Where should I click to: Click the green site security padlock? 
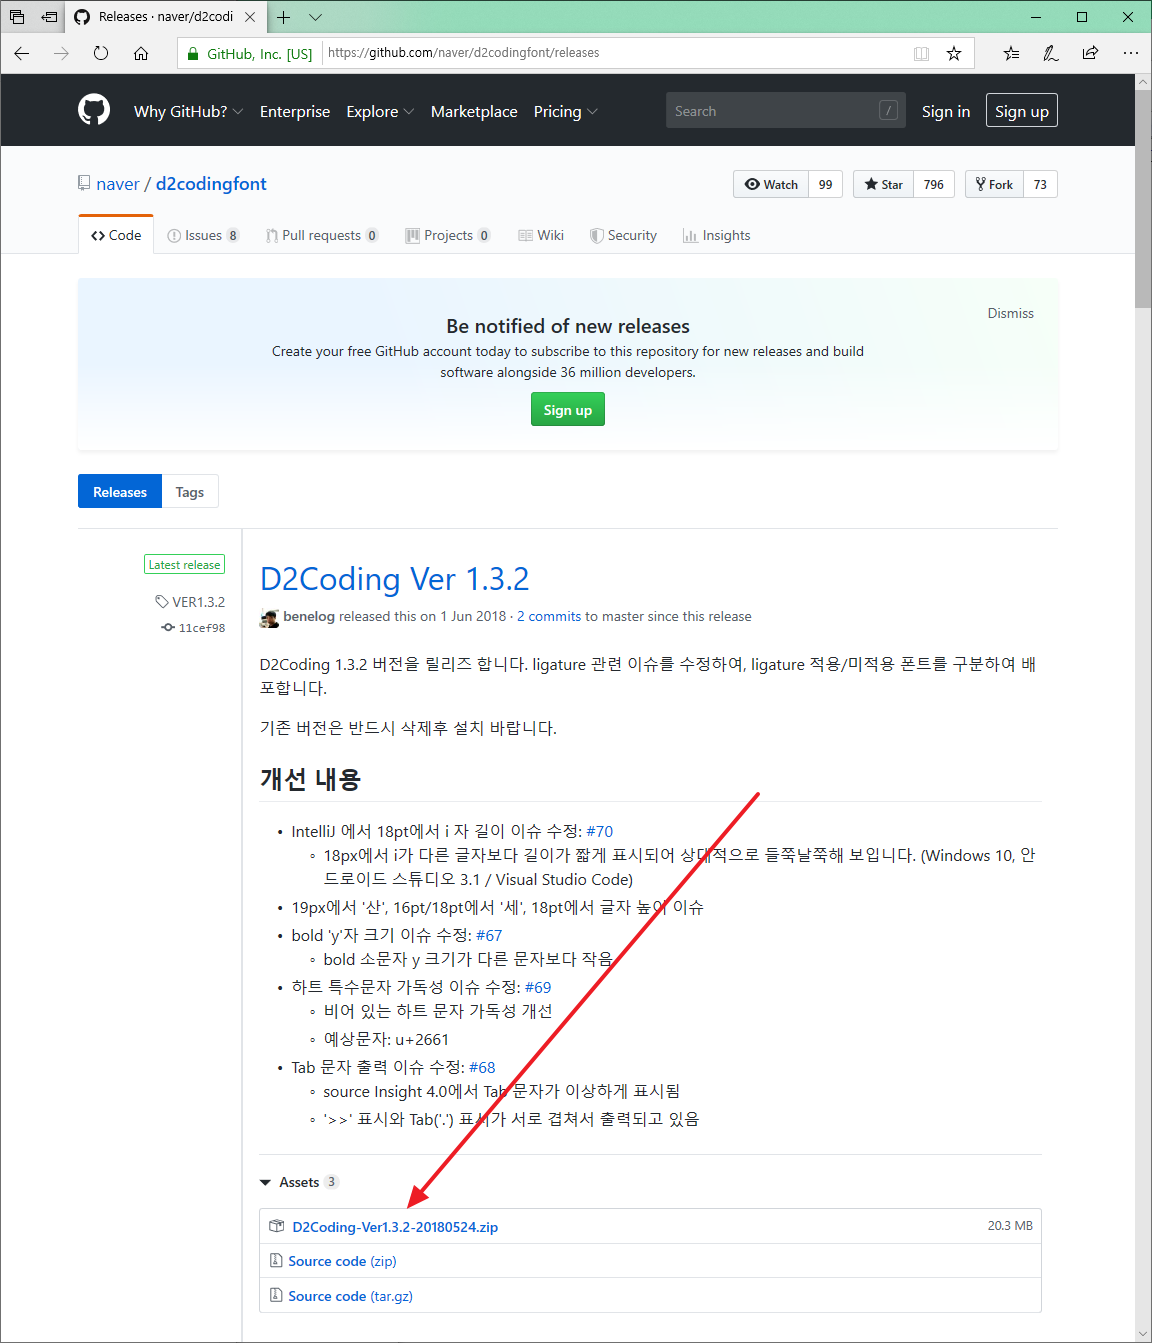click(x=193, y=53)
